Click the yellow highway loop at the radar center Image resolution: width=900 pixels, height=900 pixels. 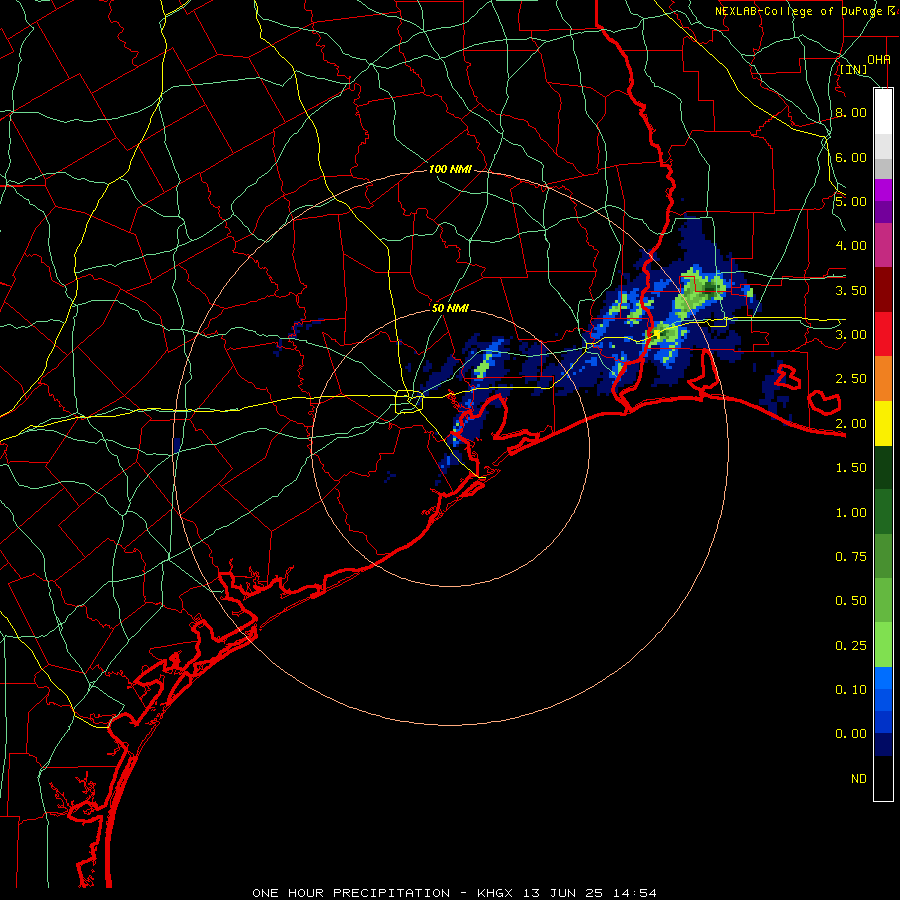pos(409,401)
